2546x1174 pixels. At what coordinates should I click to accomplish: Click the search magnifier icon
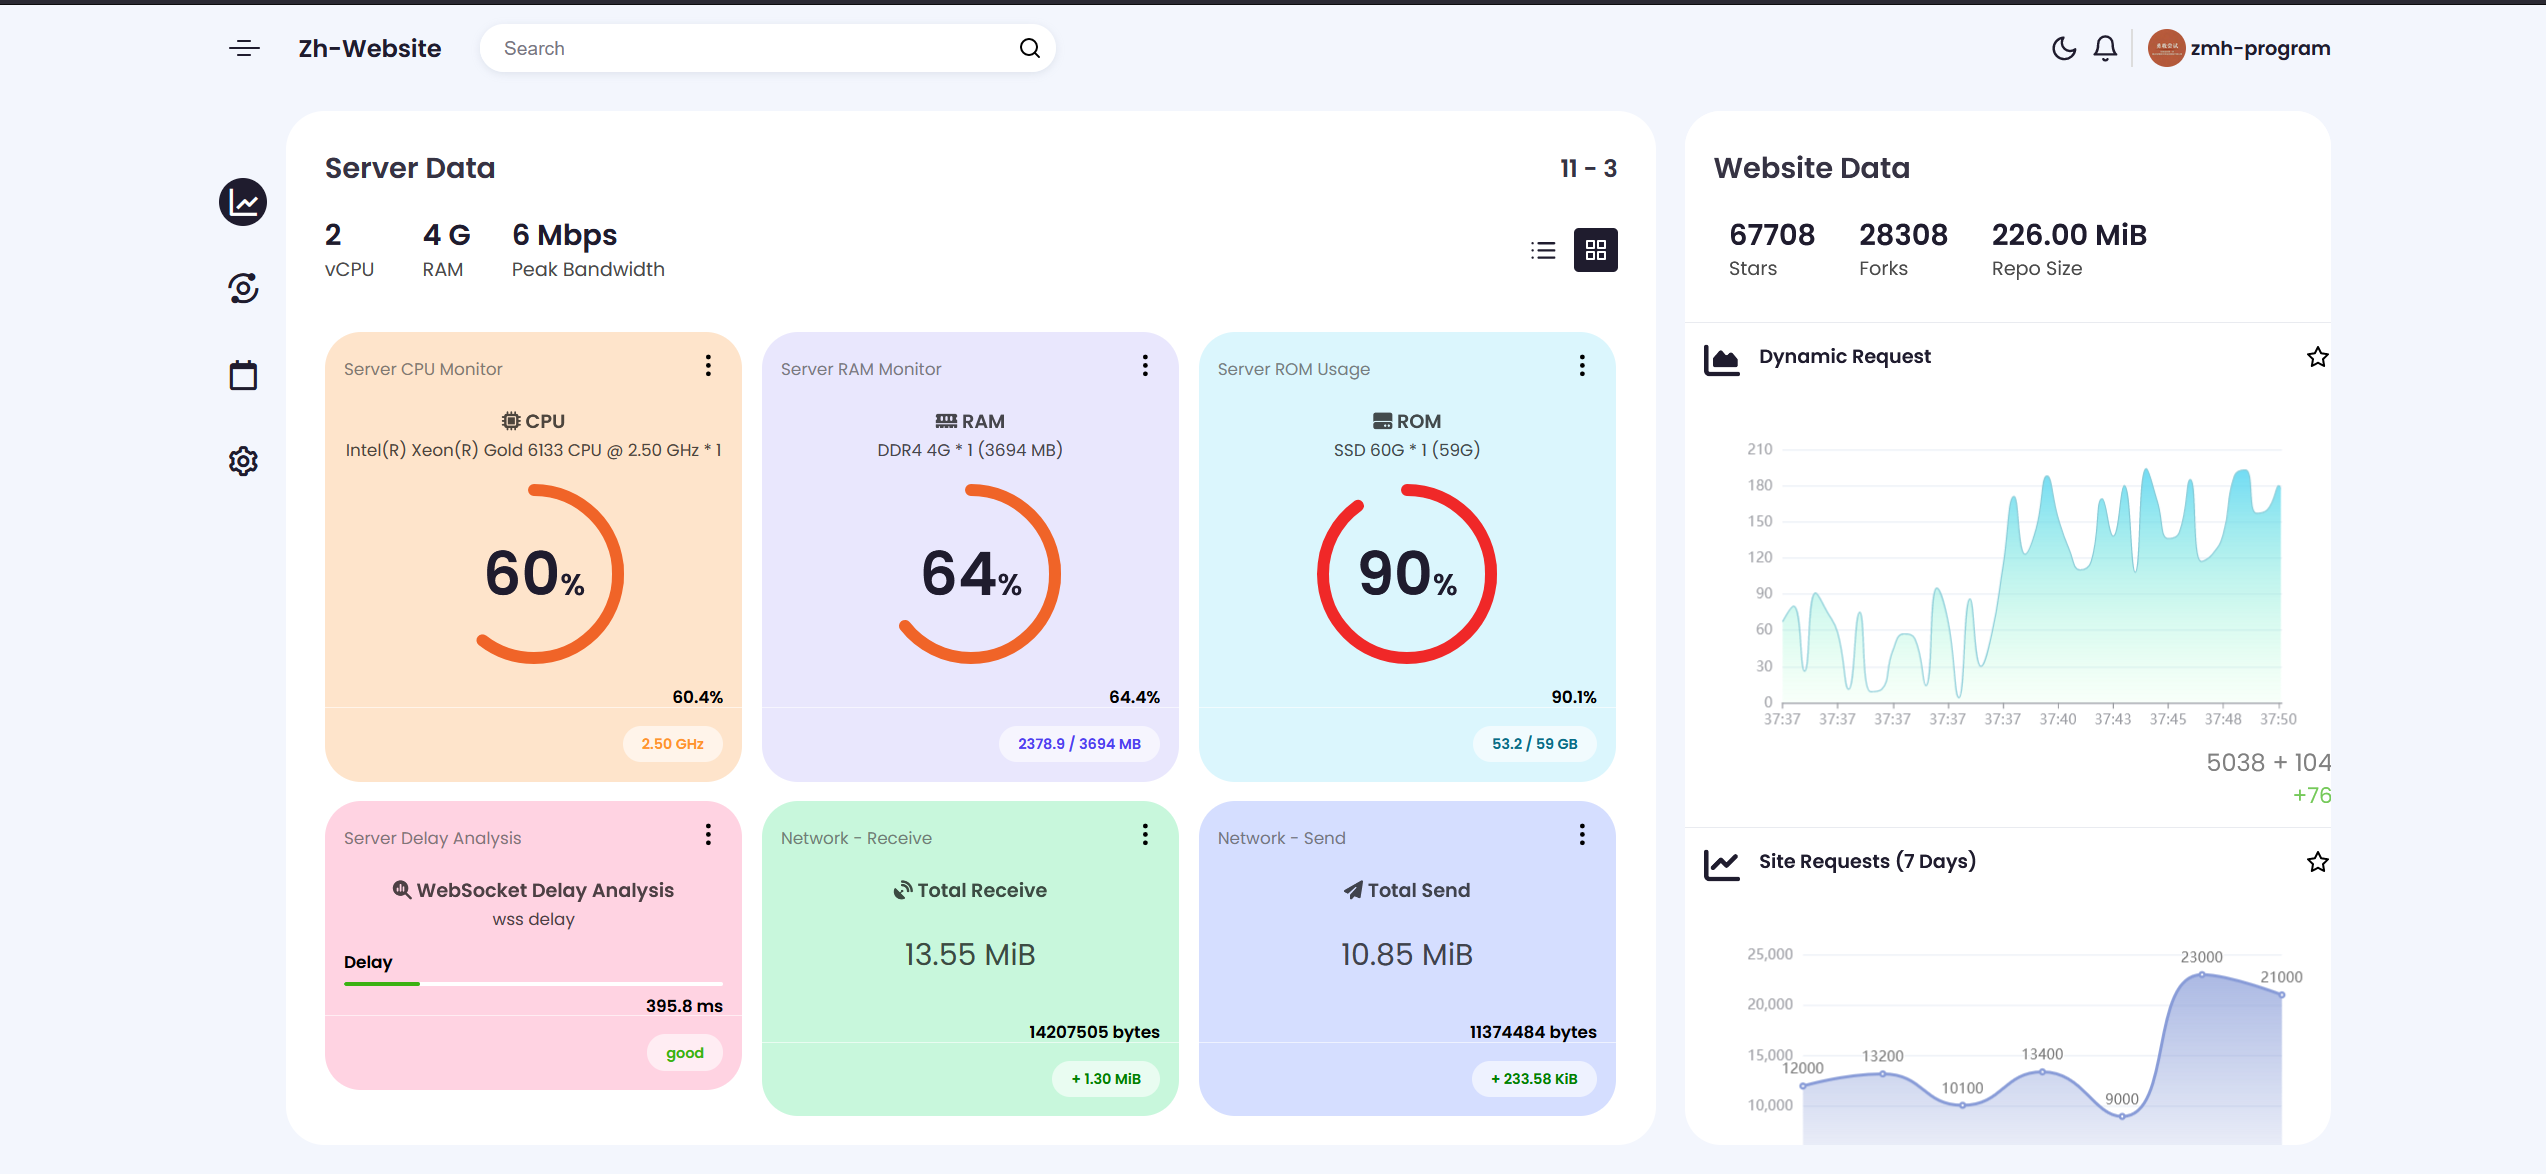[x=1029, y=48]
